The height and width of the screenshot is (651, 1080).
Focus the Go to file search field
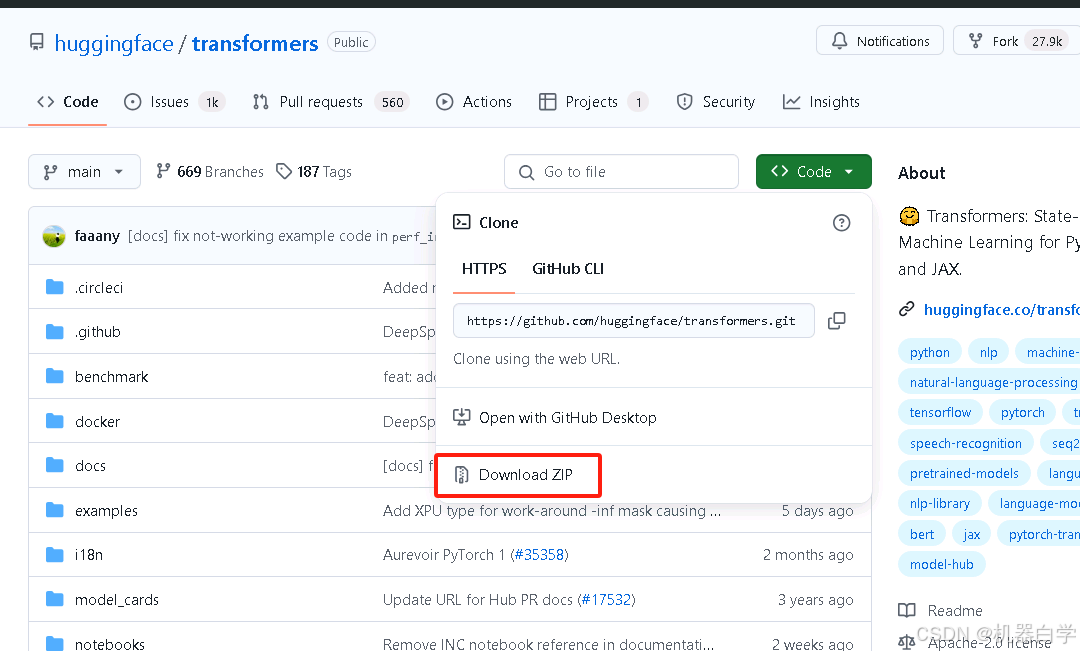click(621, 172)
